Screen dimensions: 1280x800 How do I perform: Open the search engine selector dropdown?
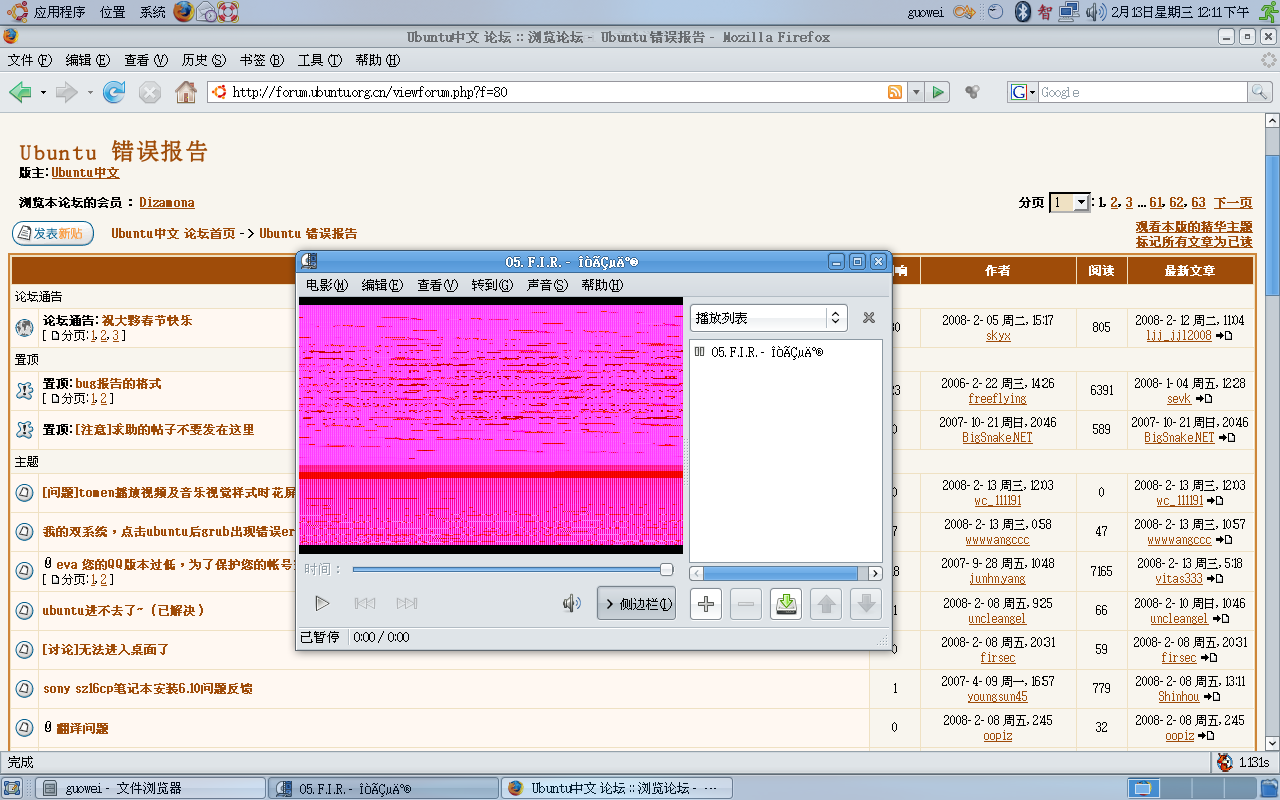[x=1023, y=92]
